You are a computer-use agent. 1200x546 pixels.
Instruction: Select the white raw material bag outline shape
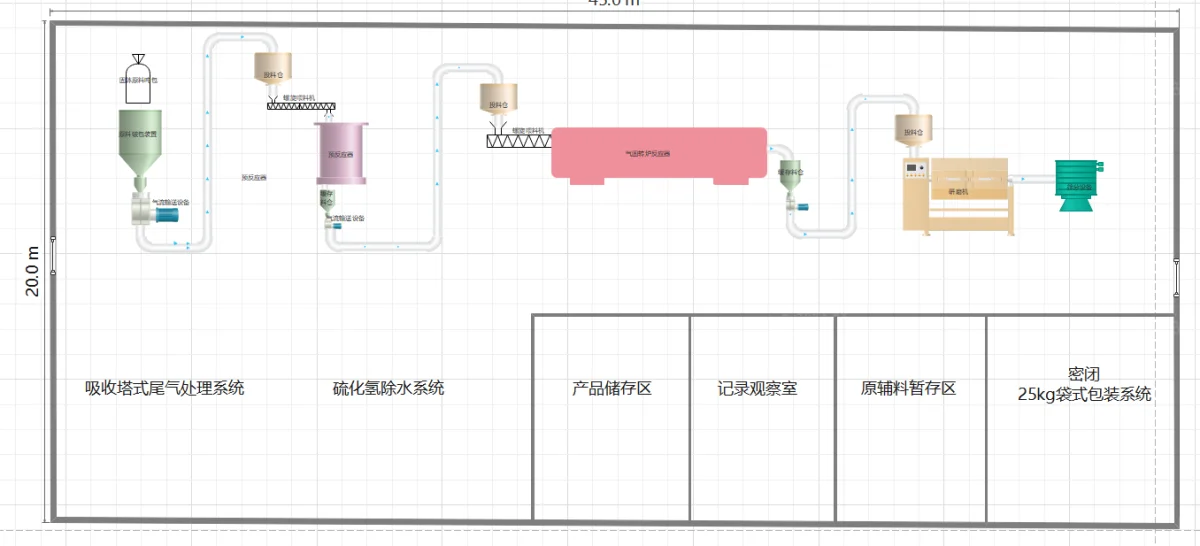139,79
